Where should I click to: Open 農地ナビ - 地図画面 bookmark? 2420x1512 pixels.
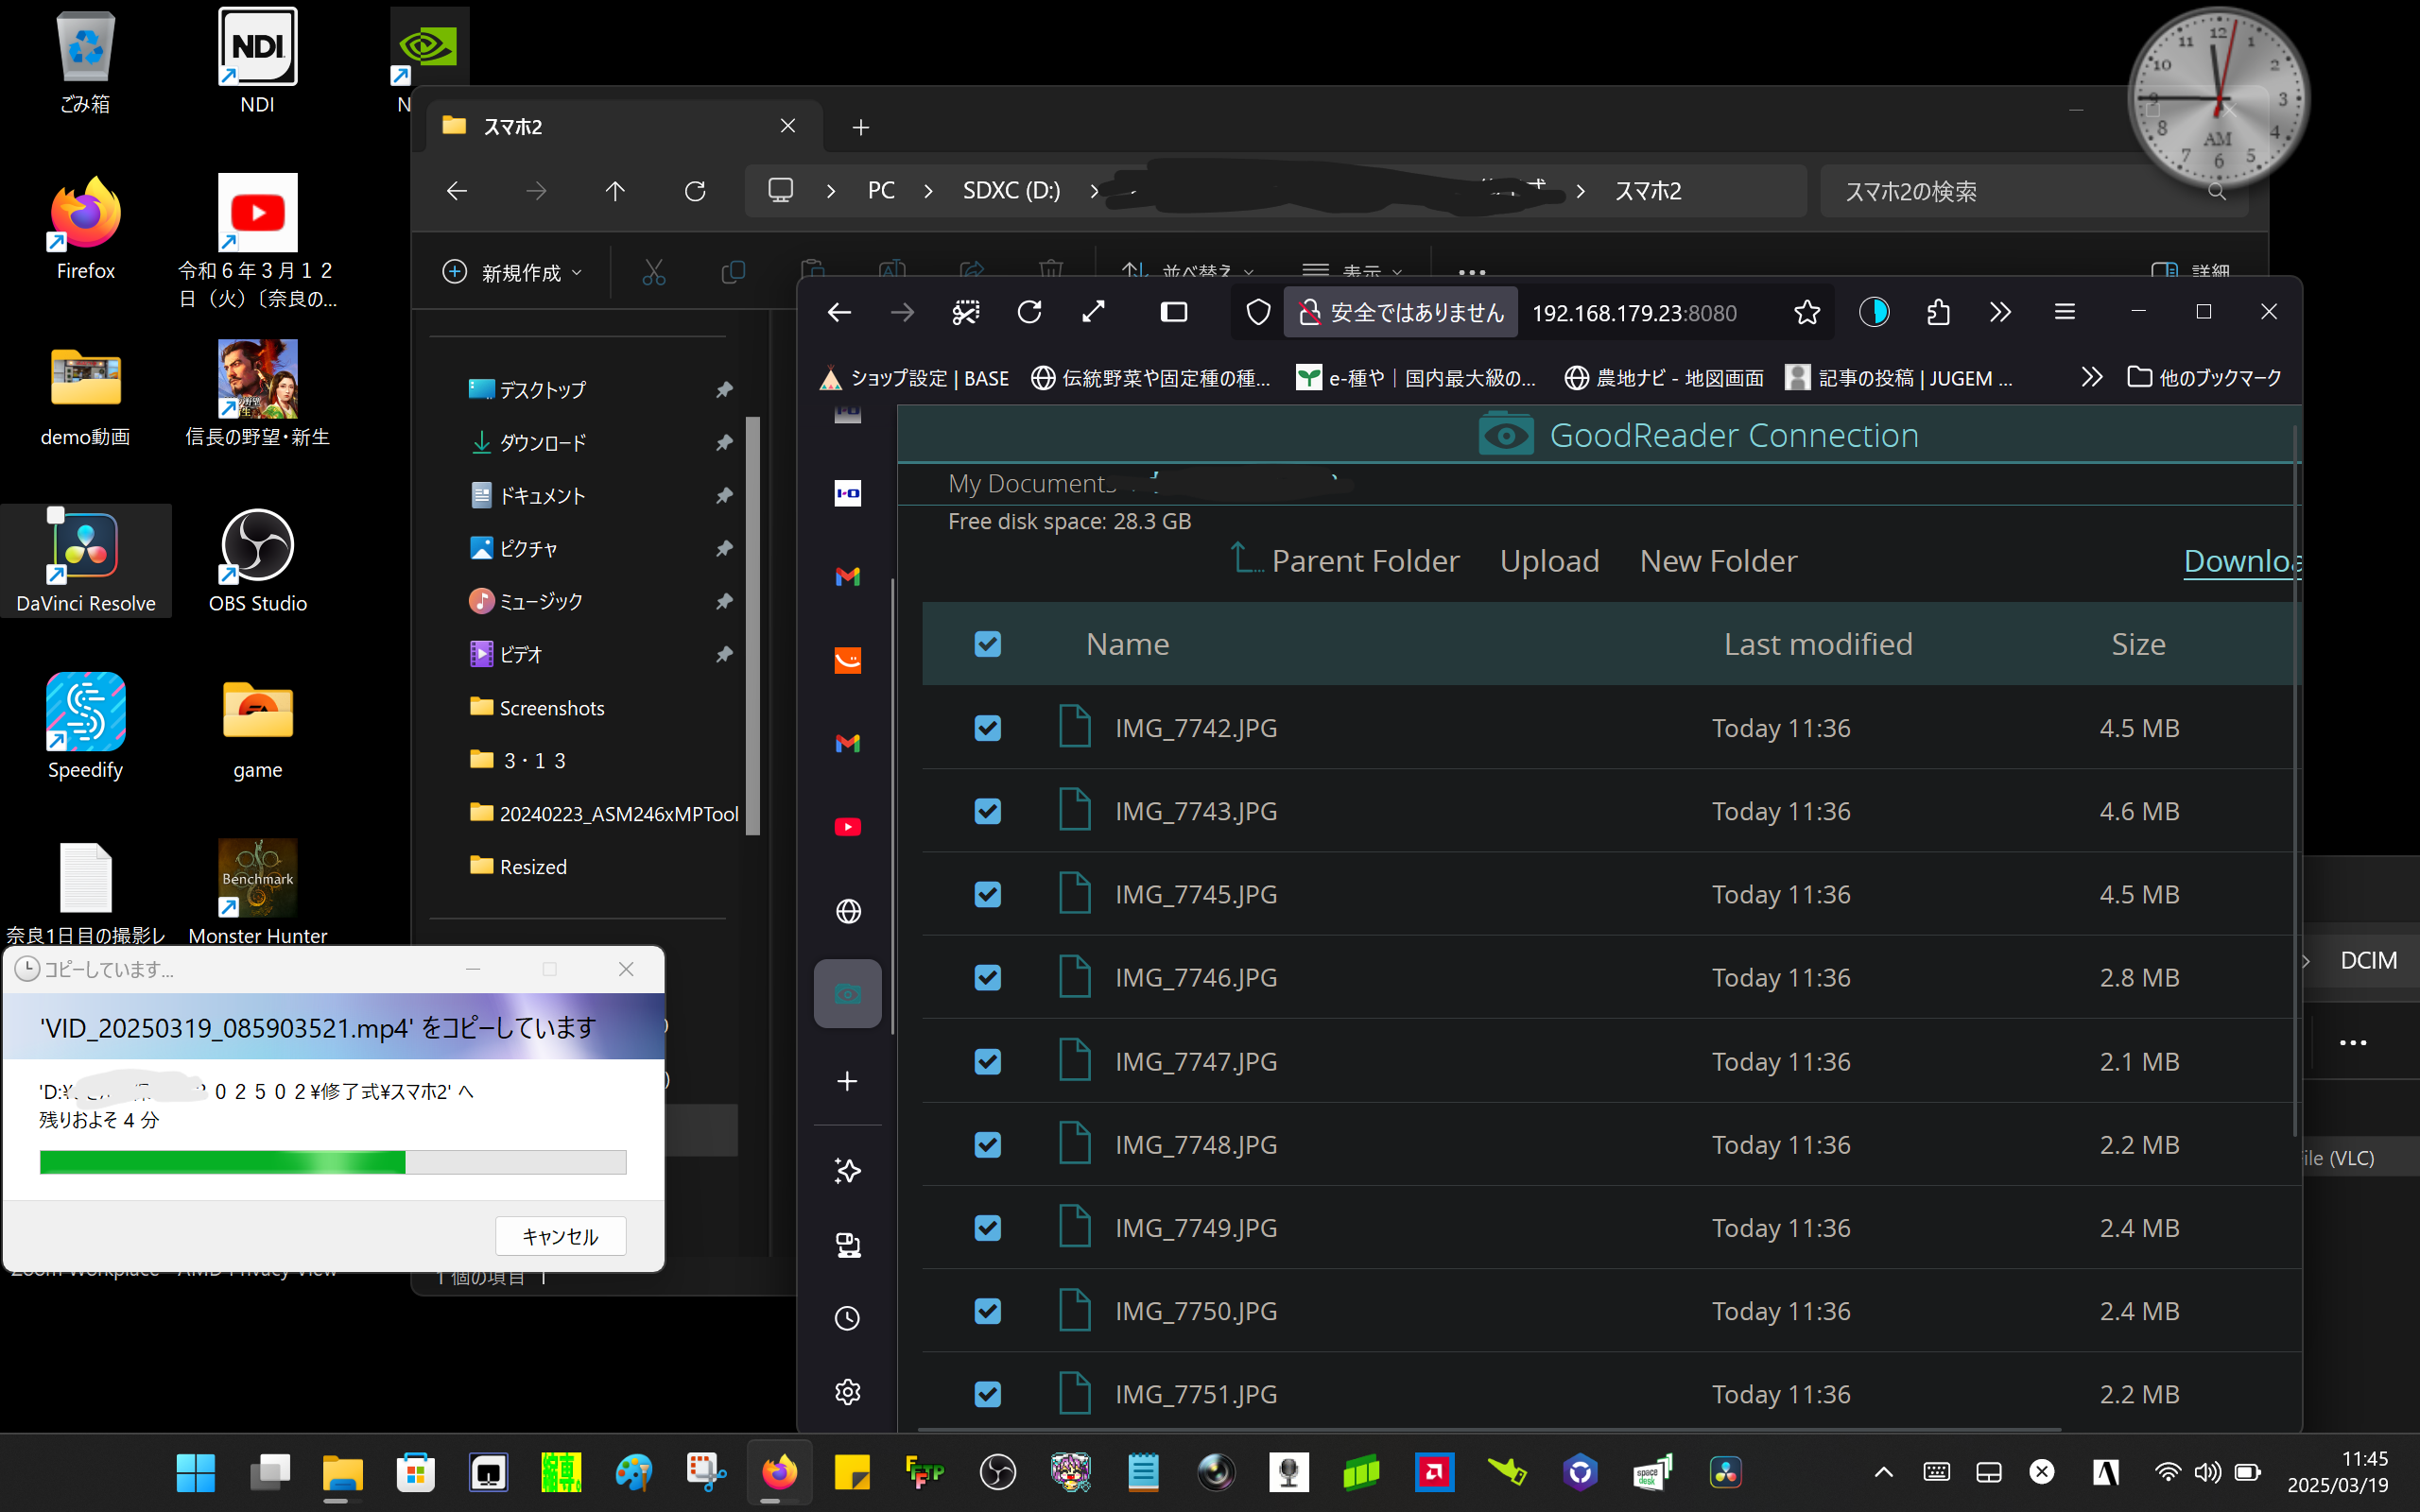1664,377
